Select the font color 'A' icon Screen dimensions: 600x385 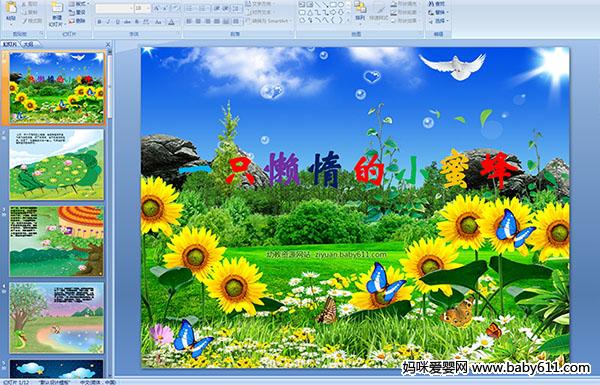[x=171, y=22]
